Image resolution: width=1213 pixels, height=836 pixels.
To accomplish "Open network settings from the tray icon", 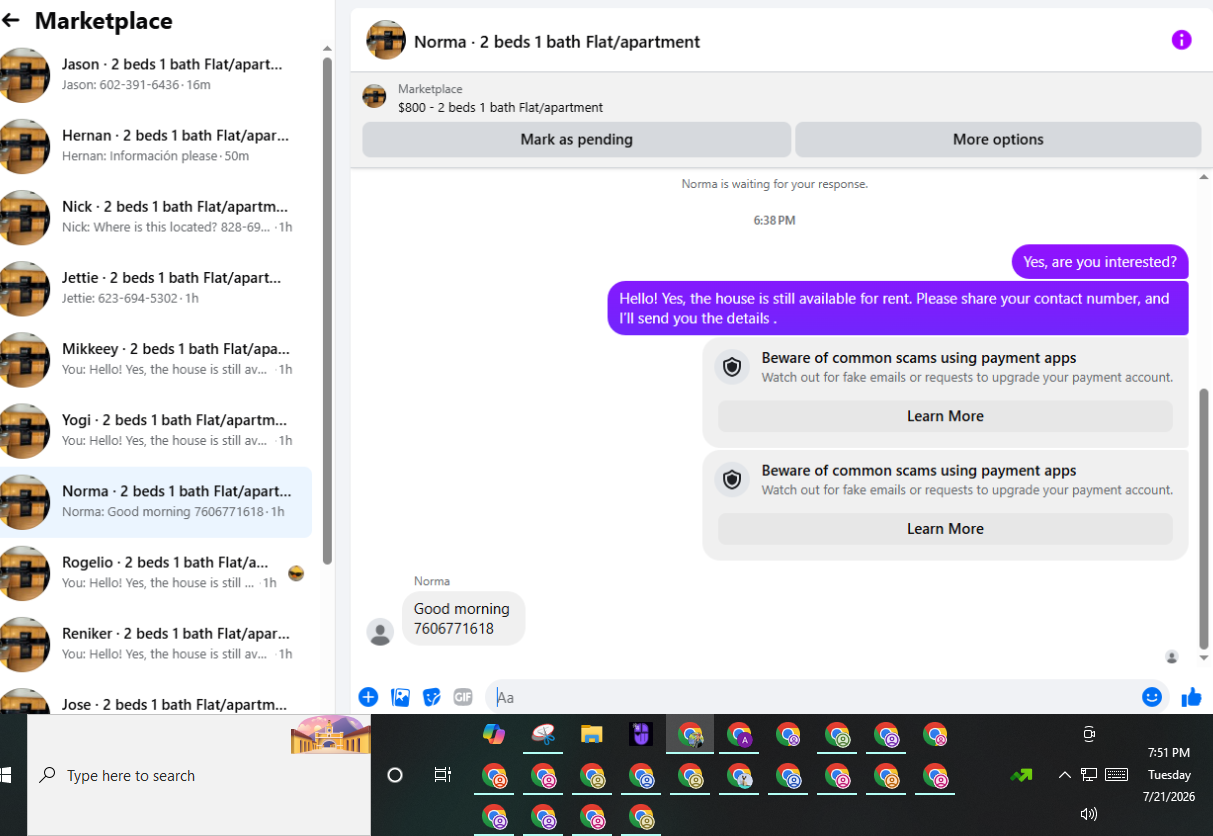I will pyautogui.click(x=1089, y=775).
